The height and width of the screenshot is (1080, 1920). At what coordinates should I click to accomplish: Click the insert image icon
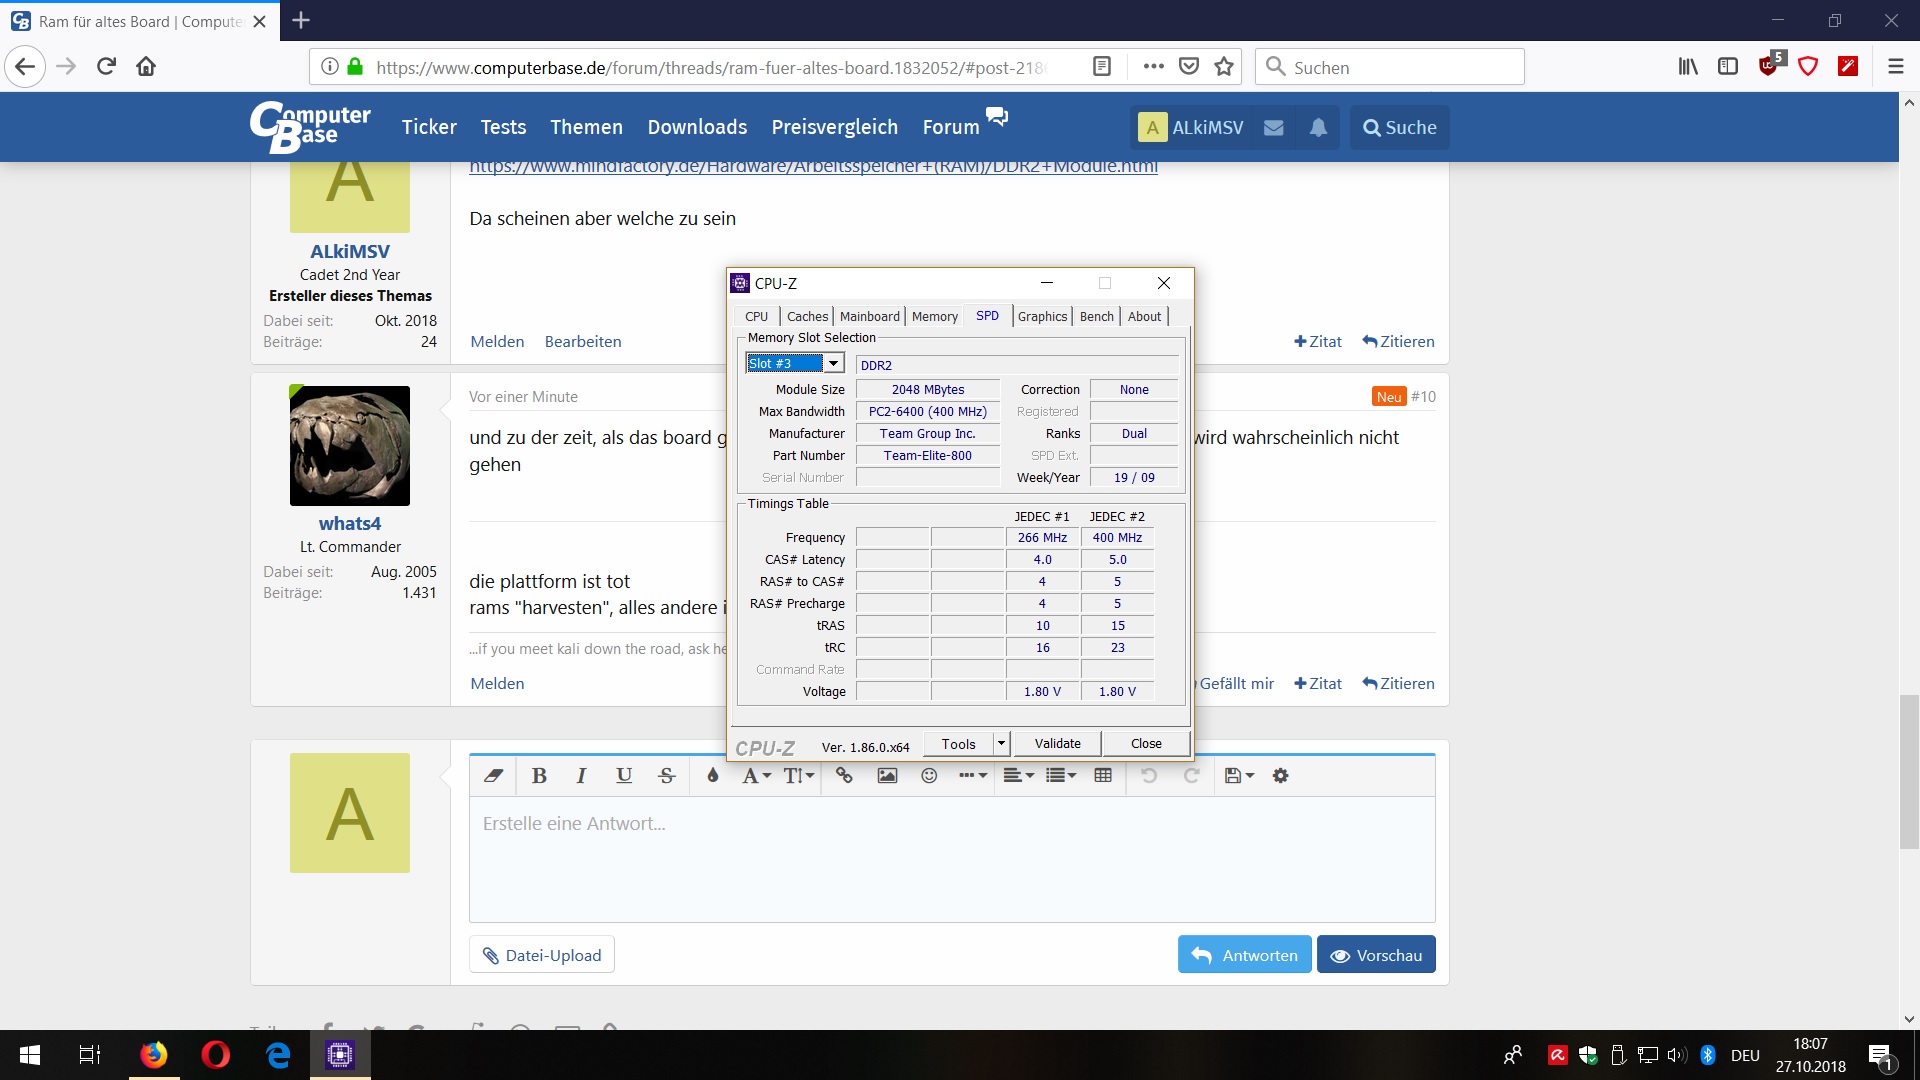click(x=887, y=776)
